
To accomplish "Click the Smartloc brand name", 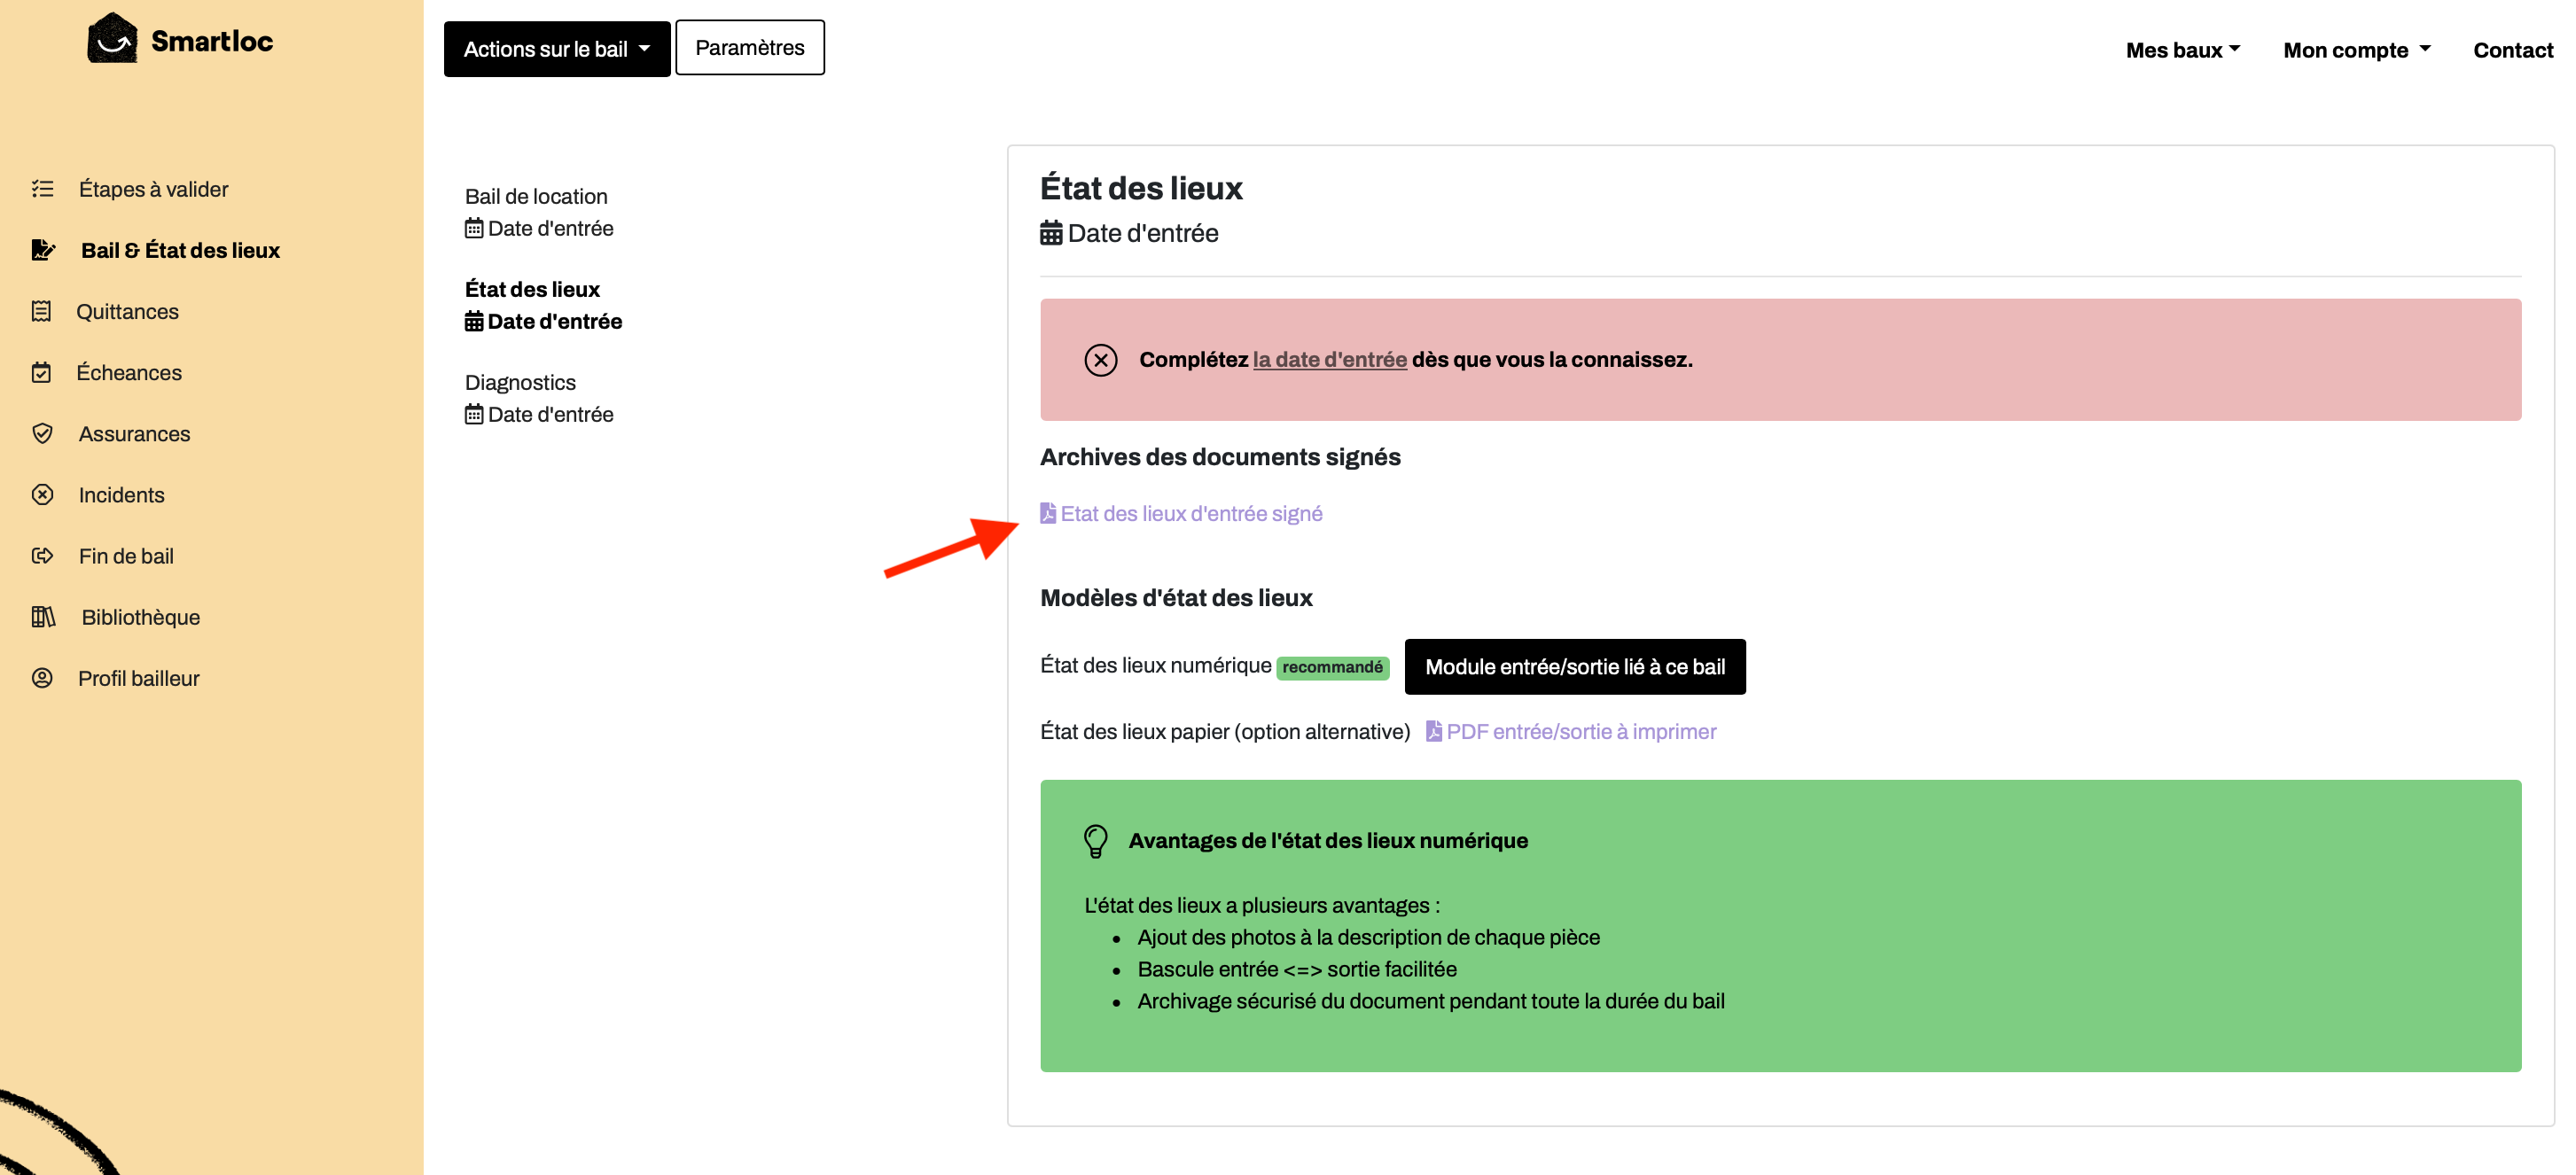I will click(212, 40).
